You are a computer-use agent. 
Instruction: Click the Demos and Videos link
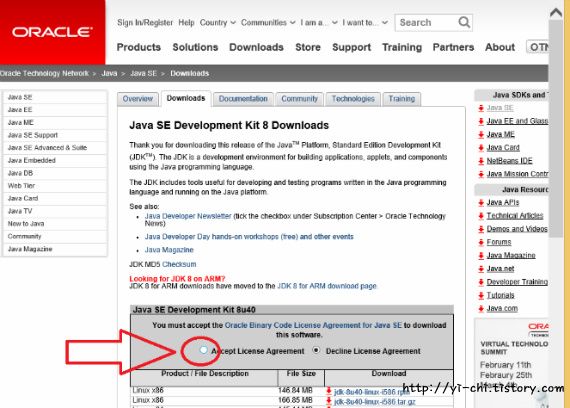517,229
